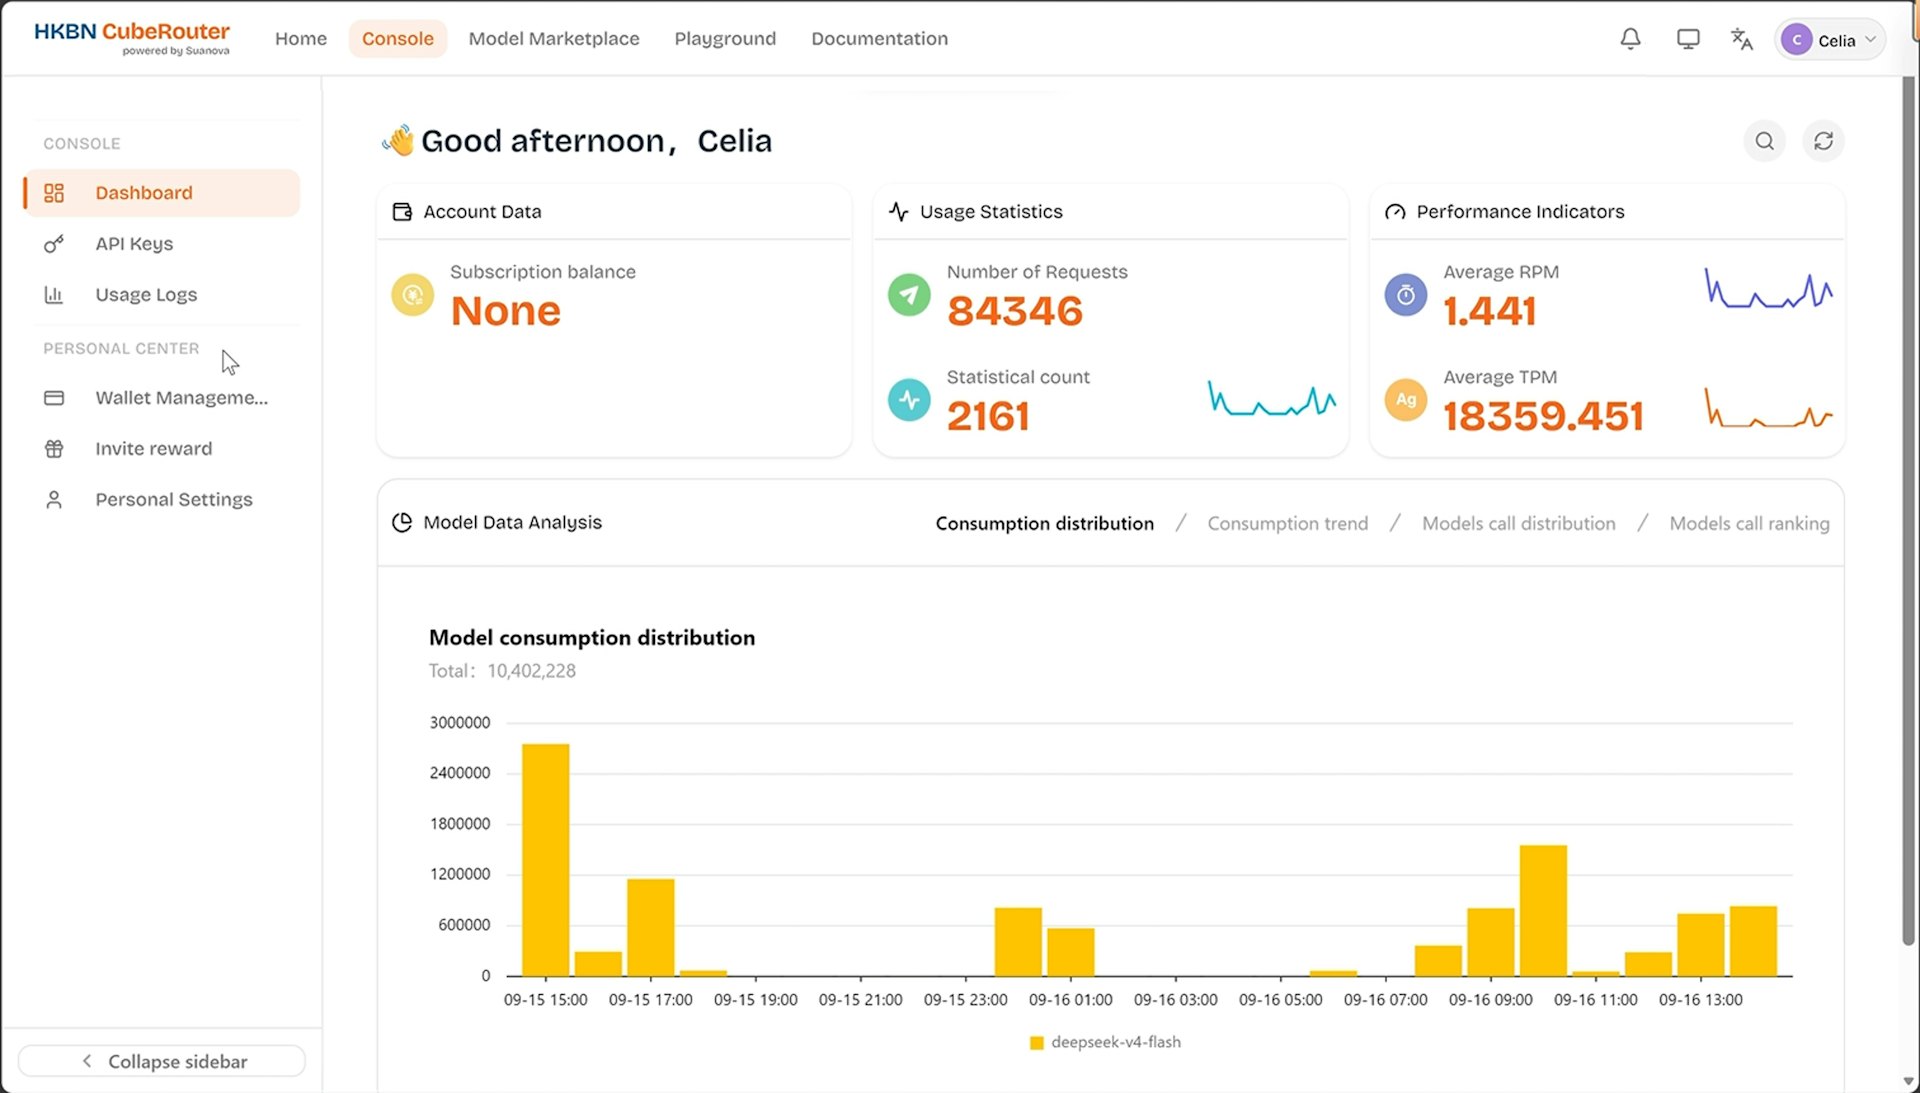Click the tallest bar at 09-15 15:00

(545, 860)
